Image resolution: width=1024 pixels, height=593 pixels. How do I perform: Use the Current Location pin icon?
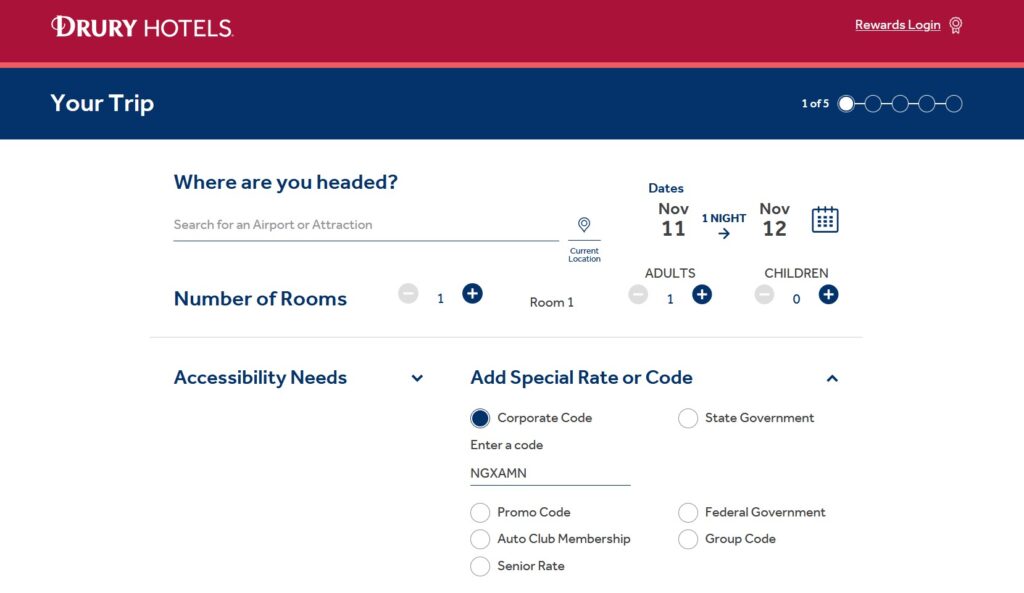point(584,225)
